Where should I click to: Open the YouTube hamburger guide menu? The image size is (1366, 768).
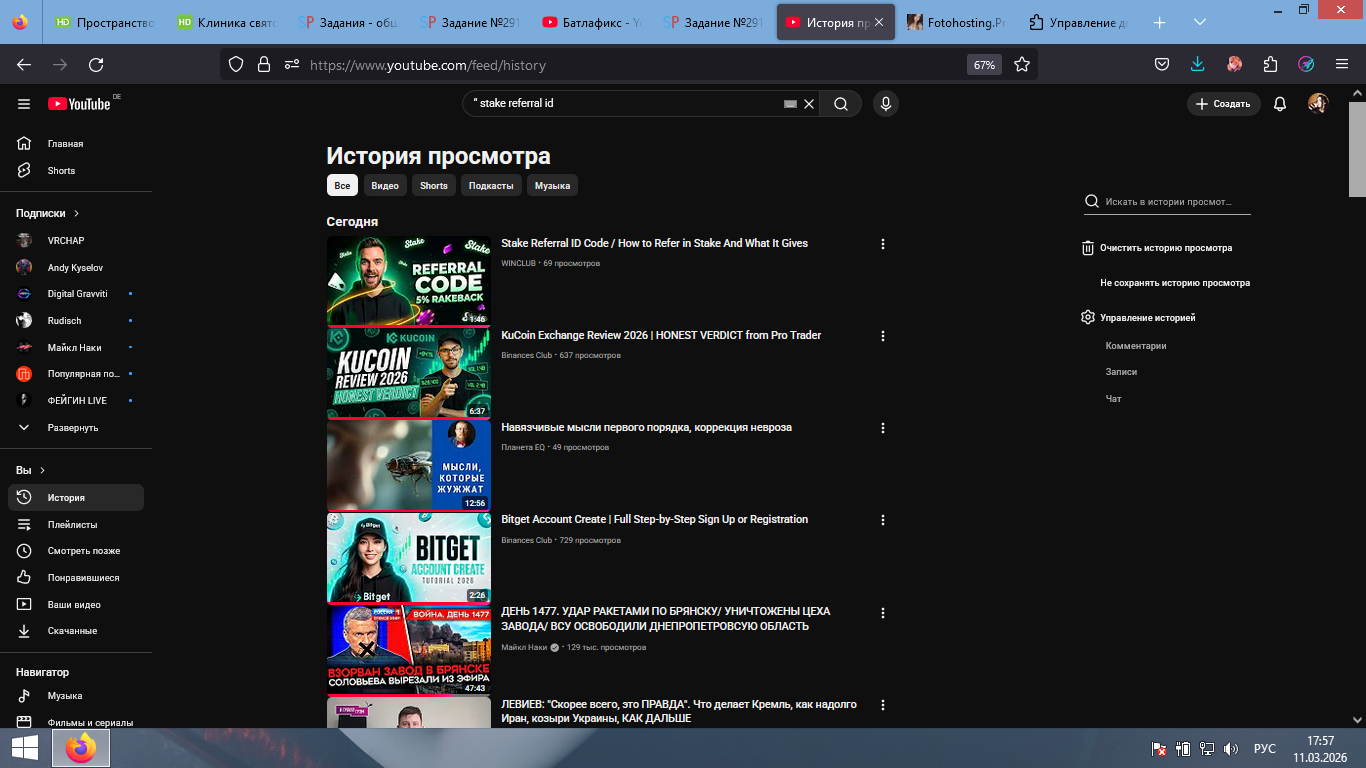coord(24,104)
